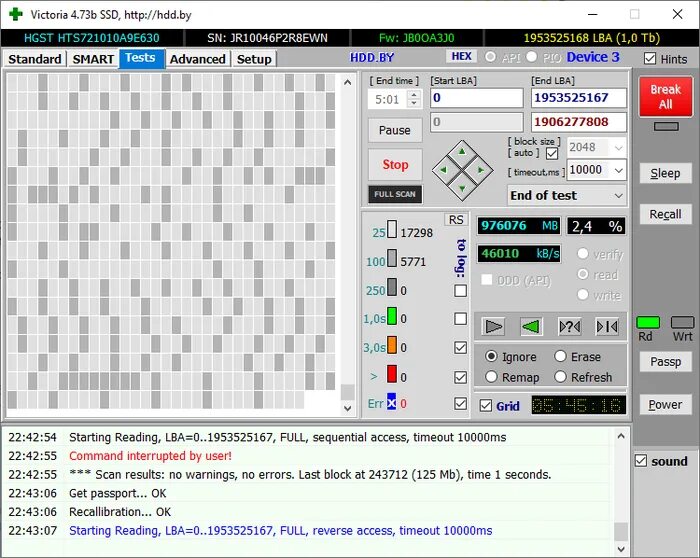
Task: Click the right arrow on the diamond navigator
Action: coord(481,170)
